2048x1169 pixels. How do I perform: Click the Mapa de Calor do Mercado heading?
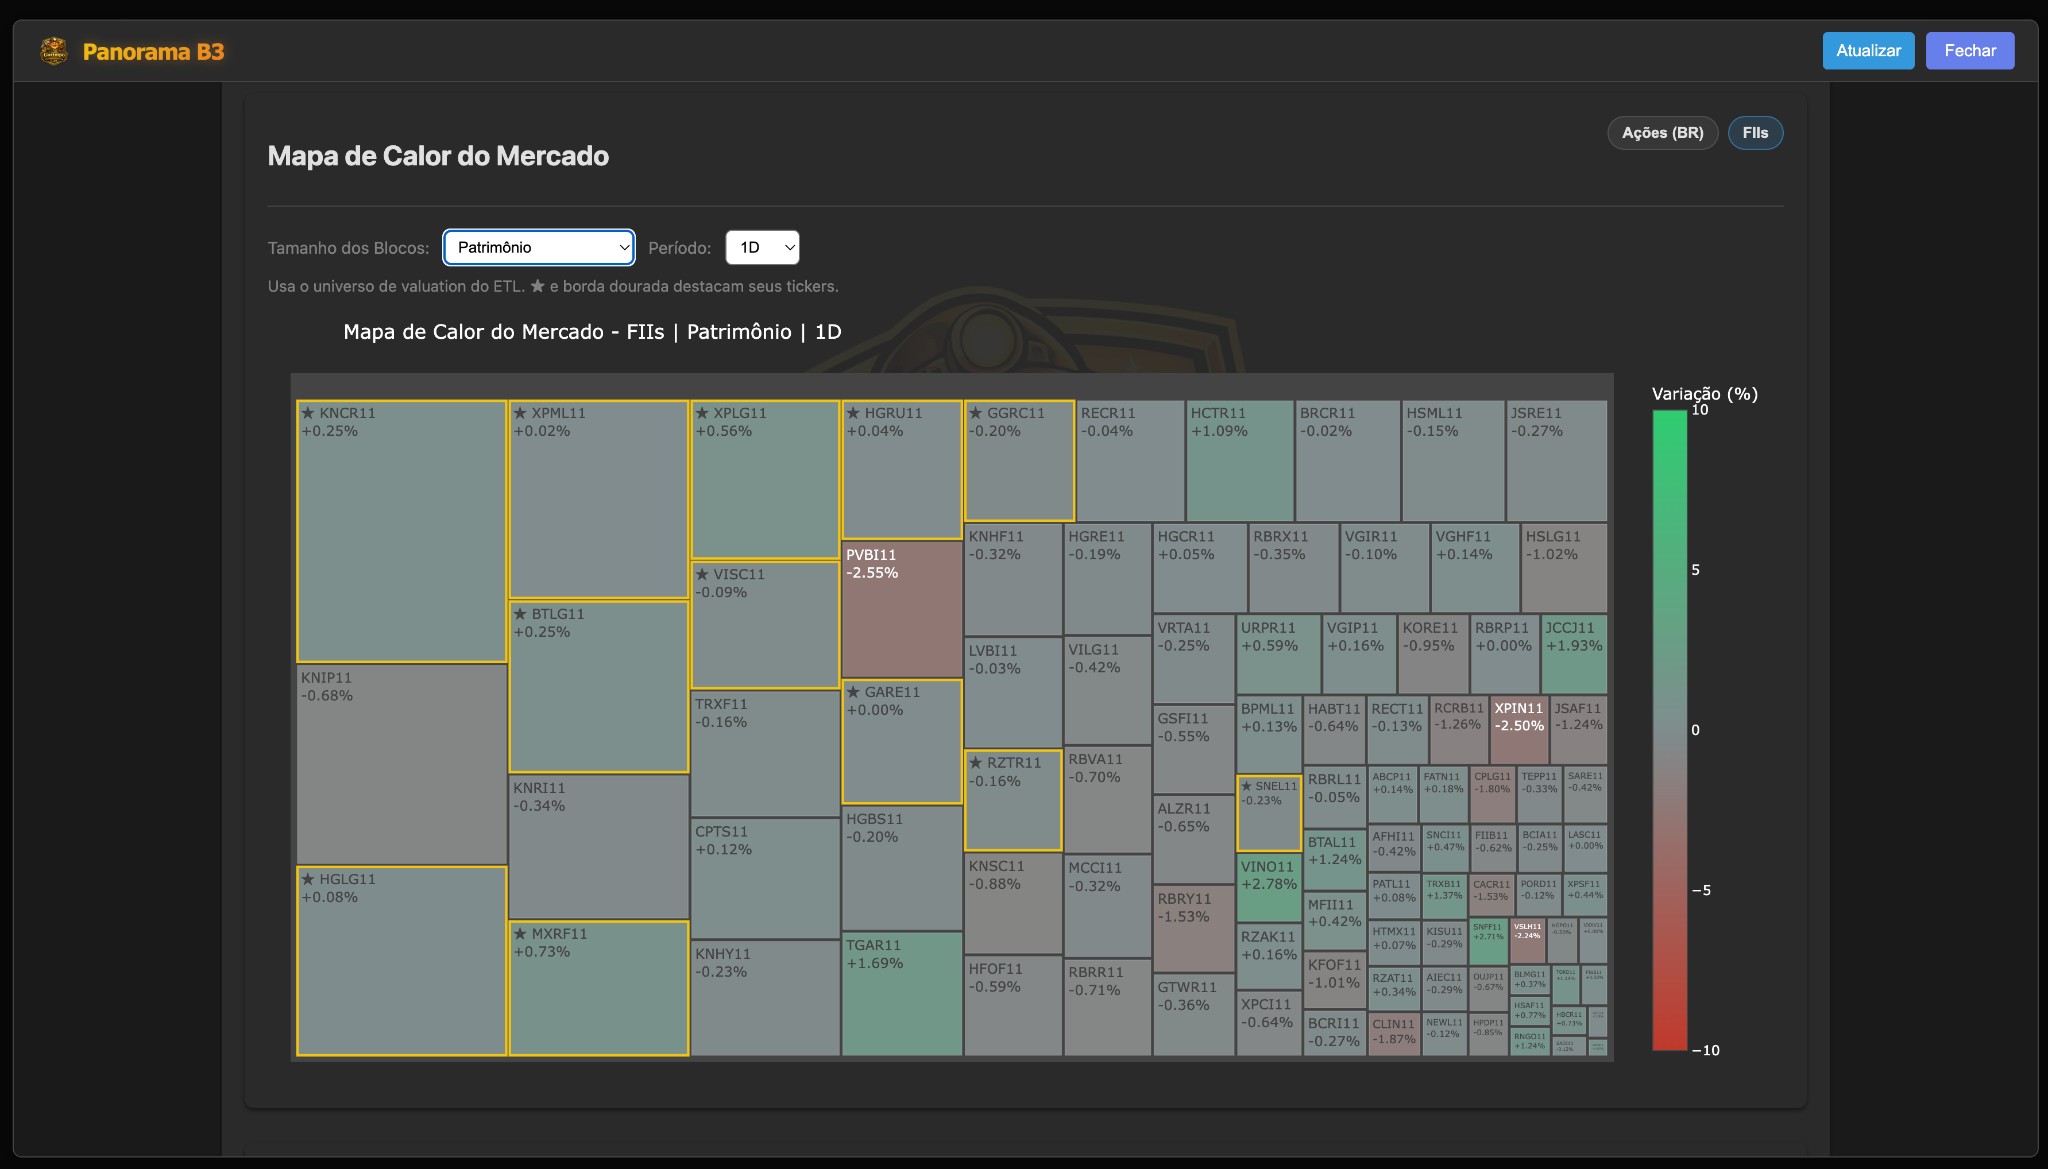coord(437,155)
